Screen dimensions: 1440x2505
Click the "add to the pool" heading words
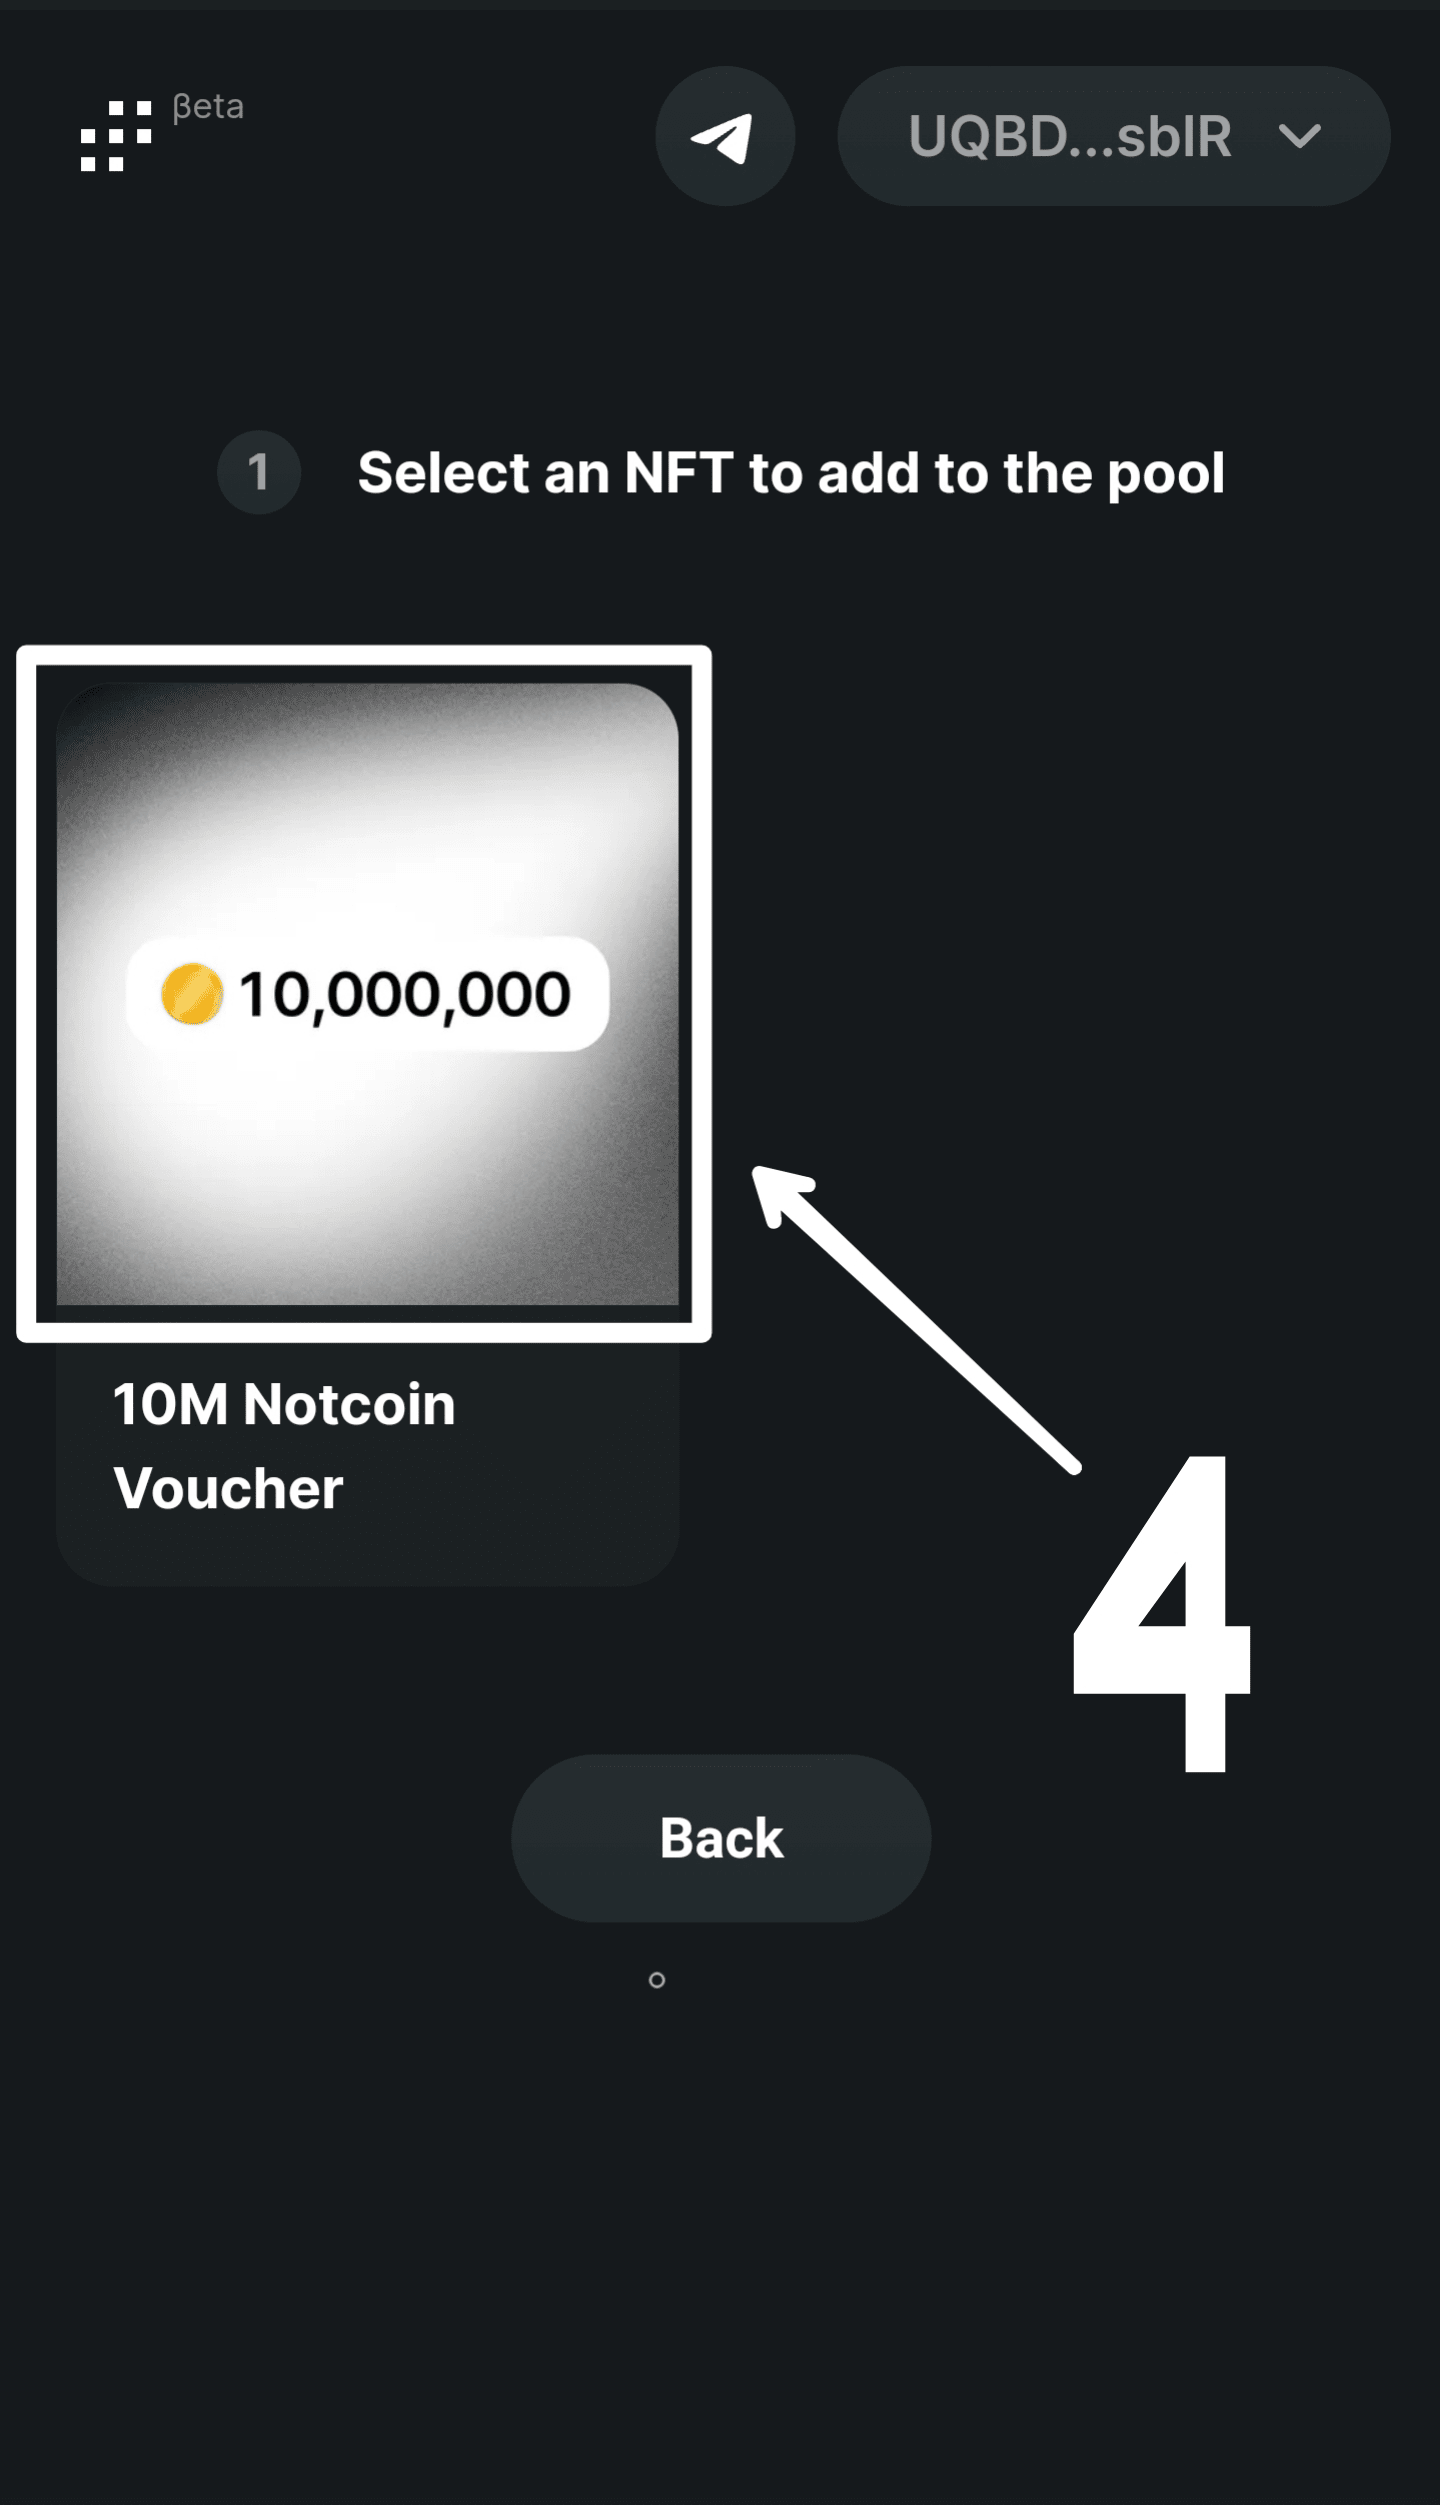[1020, 473]
